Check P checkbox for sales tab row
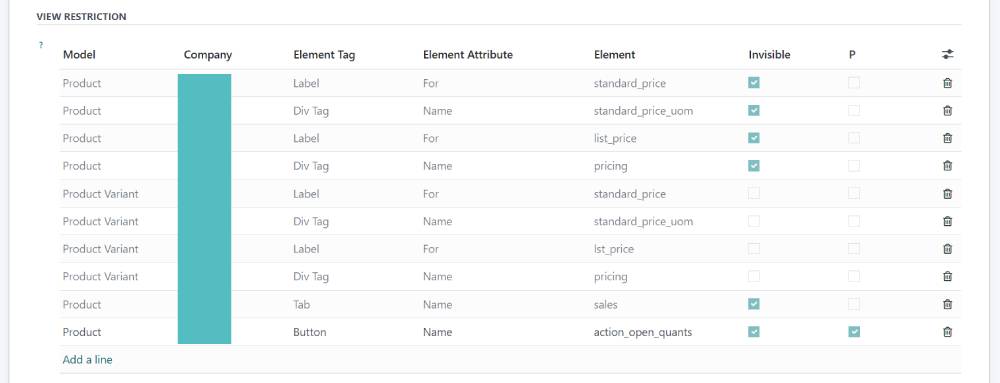This screenshot has width=1000, height=383. [x=854, y=305]
